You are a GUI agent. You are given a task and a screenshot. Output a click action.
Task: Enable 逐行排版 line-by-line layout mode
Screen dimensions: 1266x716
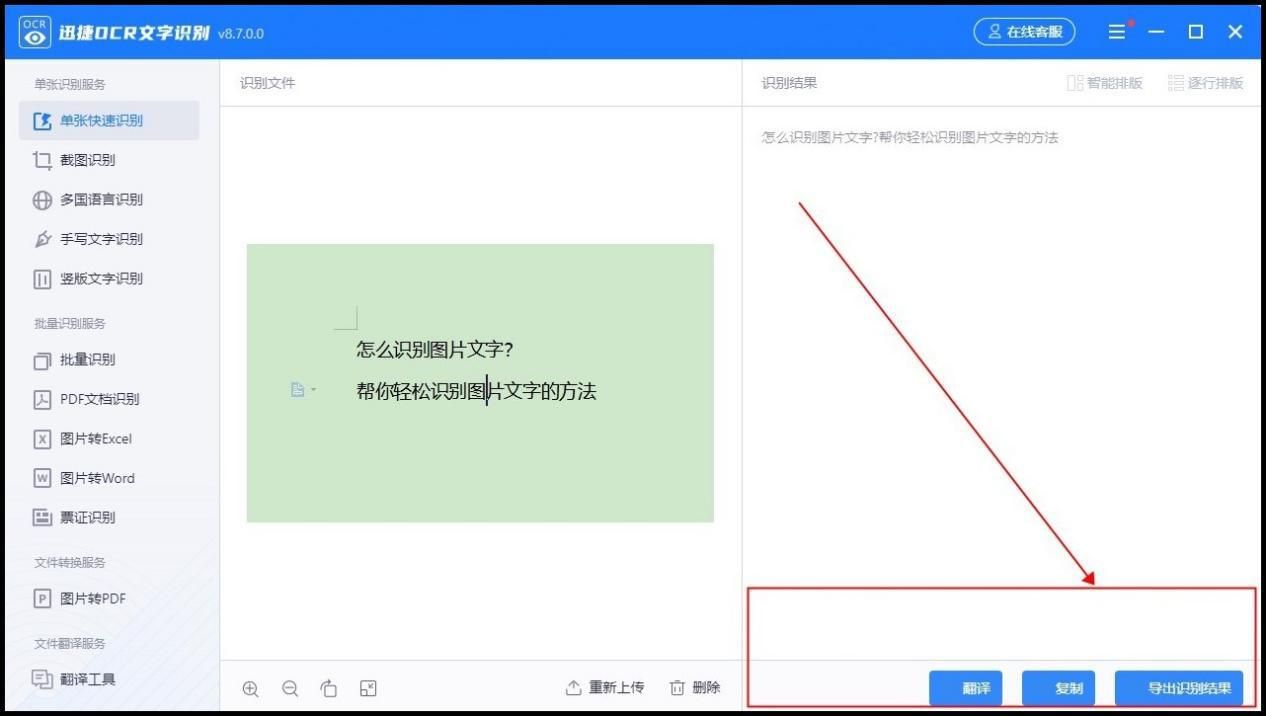pyautogui.click(x=1205, y=82)
